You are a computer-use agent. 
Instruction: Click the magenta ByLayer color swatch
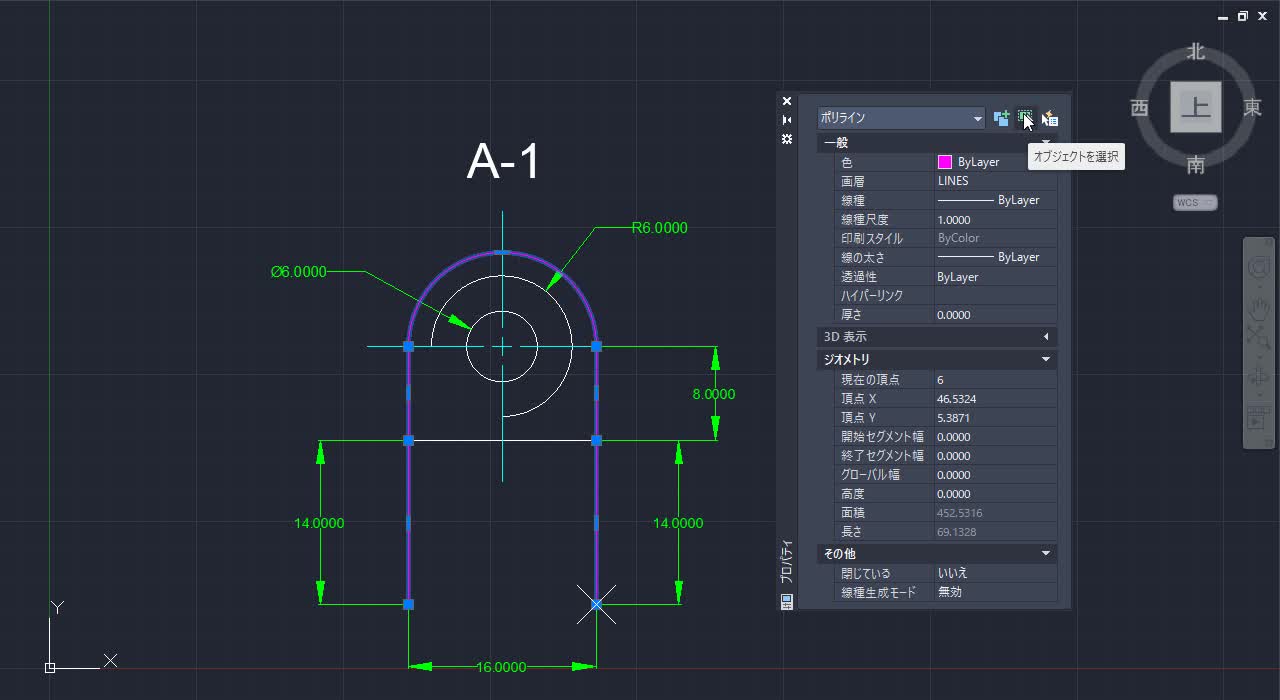click(944, 161)
